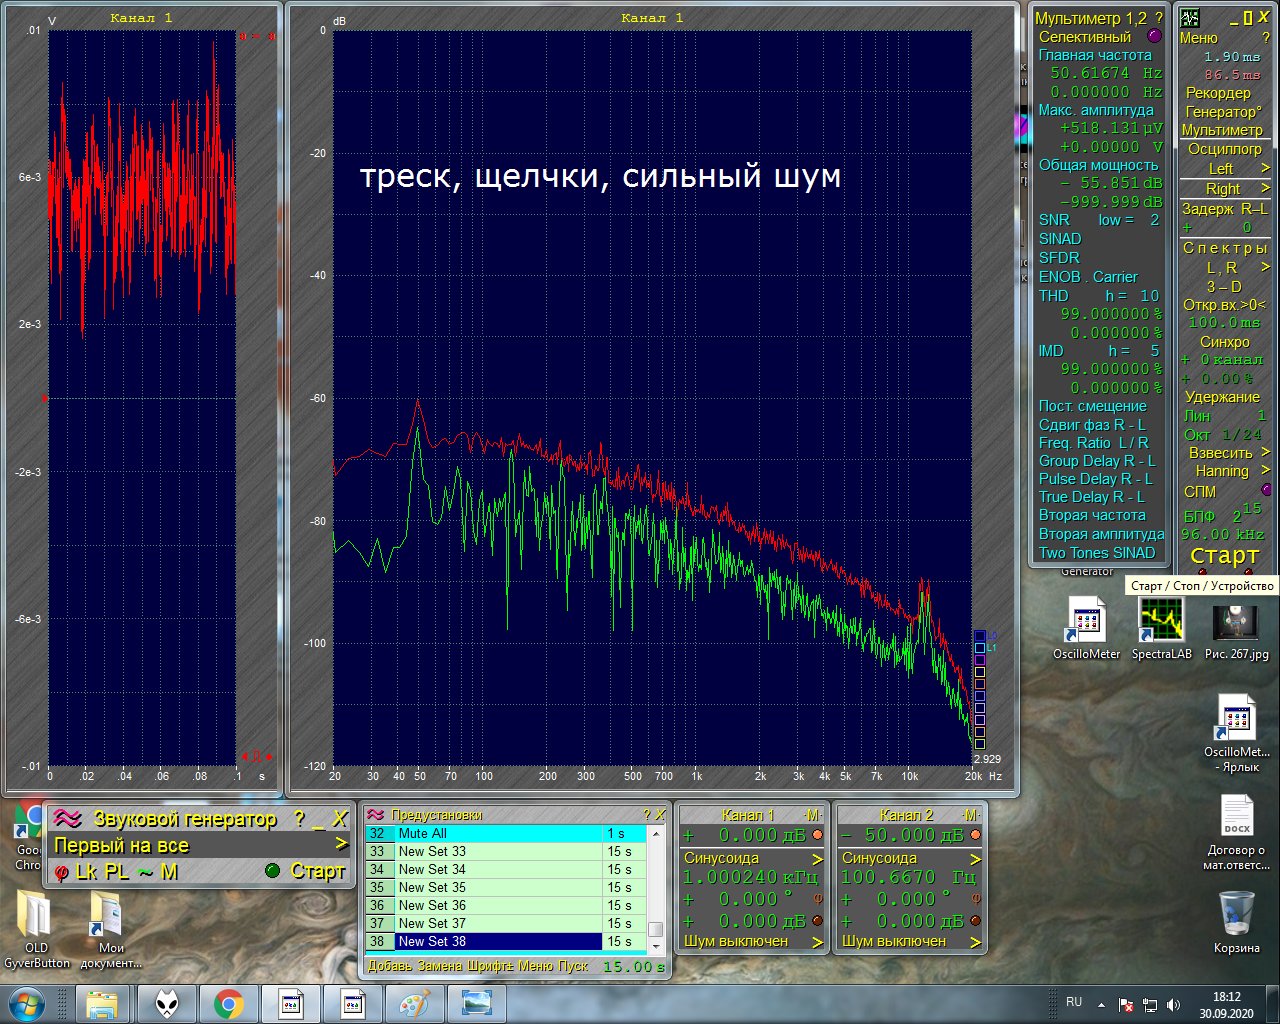The height and width of the screenshot is (1024, 1280).
Task: Click the presets list scrollbar thumb
Action: (x=656, y=930)
